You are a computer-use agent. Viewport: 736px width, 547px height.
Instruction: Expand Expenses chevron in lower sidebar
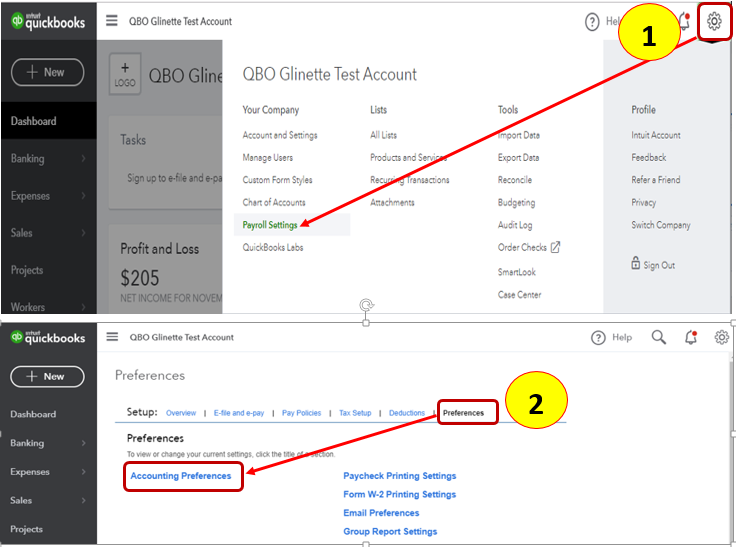tap(84, 471)
